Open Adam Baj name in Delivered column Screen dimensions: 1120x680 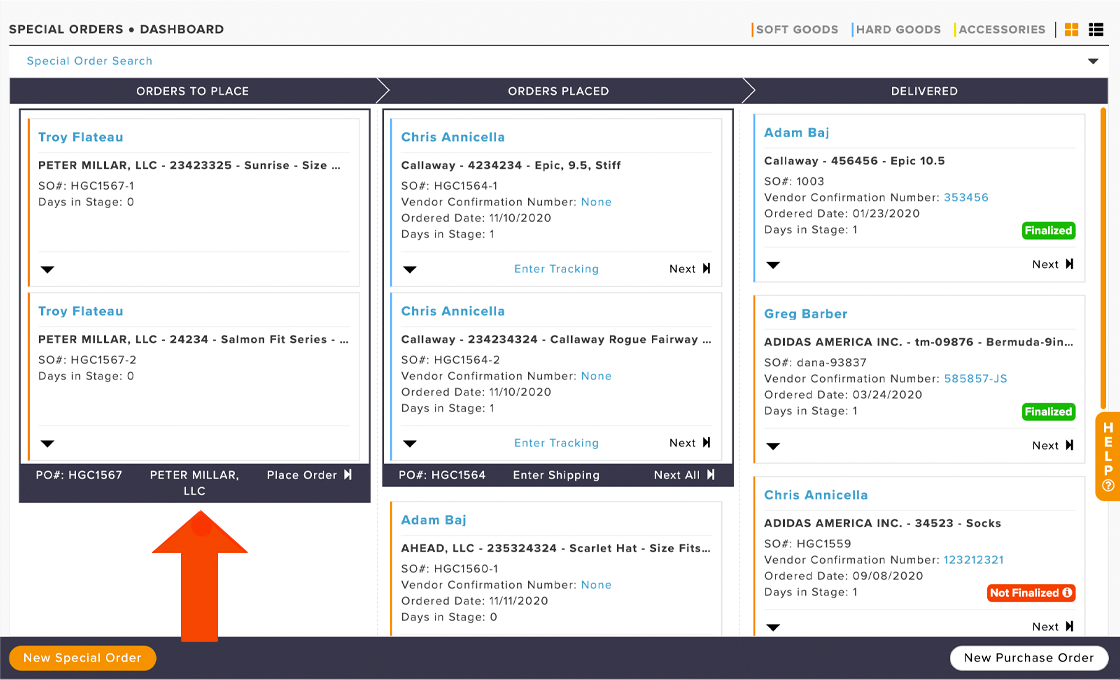point(796,133)
